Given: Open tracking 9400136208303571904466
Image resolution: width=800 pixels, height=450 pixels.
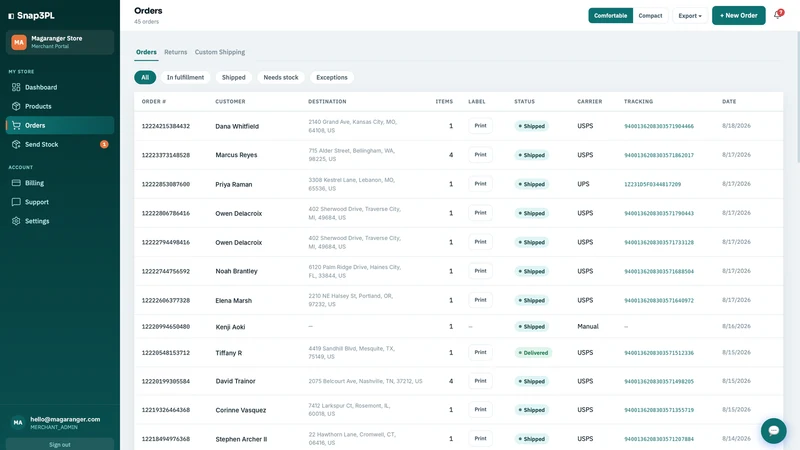Looking at the screenshot, I should [659, 126].
